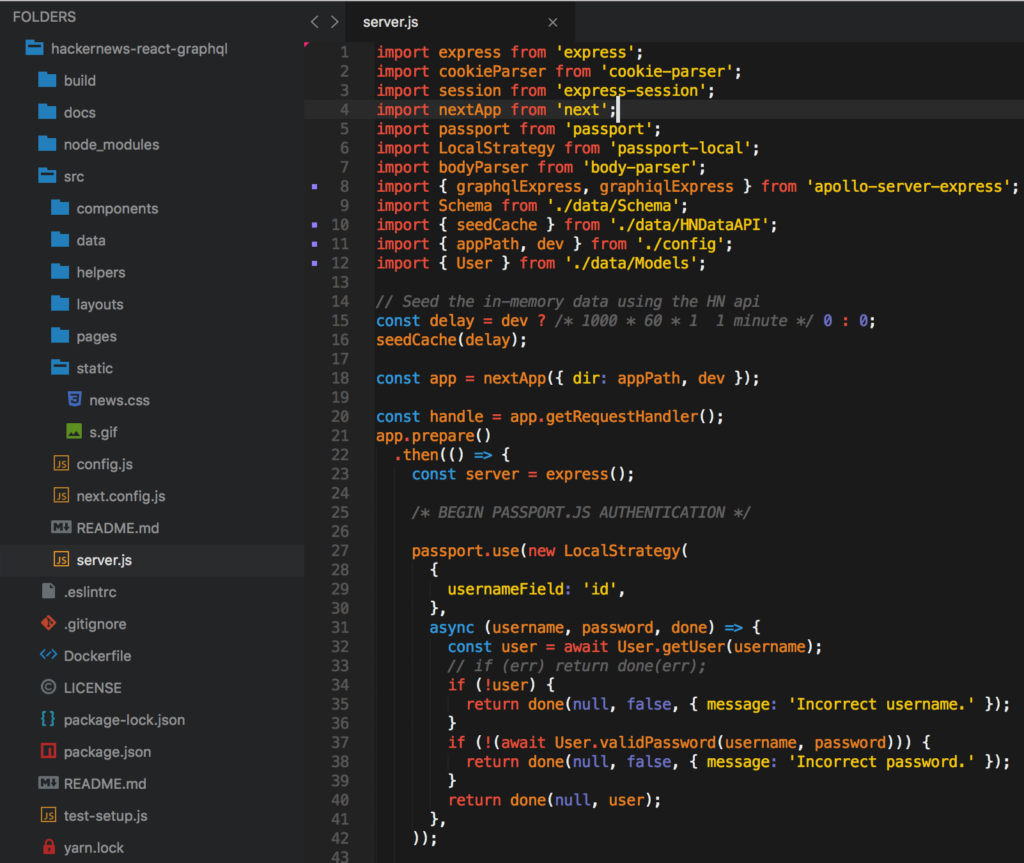Click the image icon beside s.gif
The width and height of the screenshot is (1024, 863).
coord(74,432)
